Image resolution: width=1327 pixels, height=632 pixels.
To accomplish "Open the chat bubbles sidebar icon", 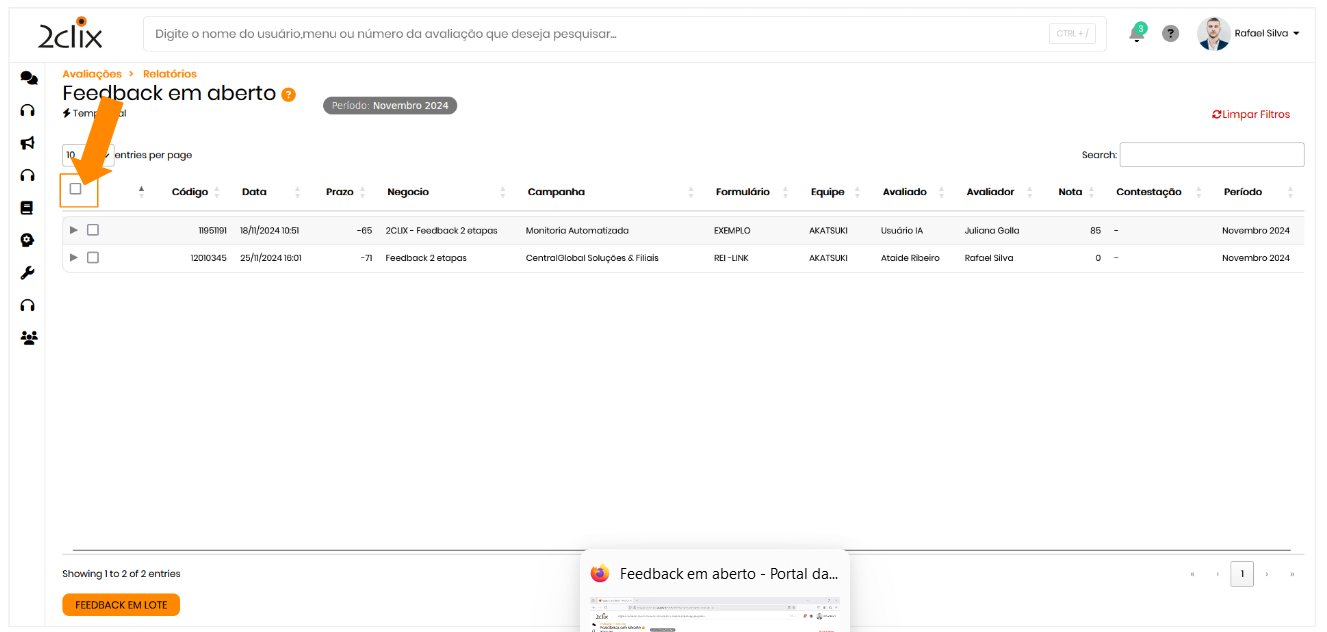I will point(29,78).
